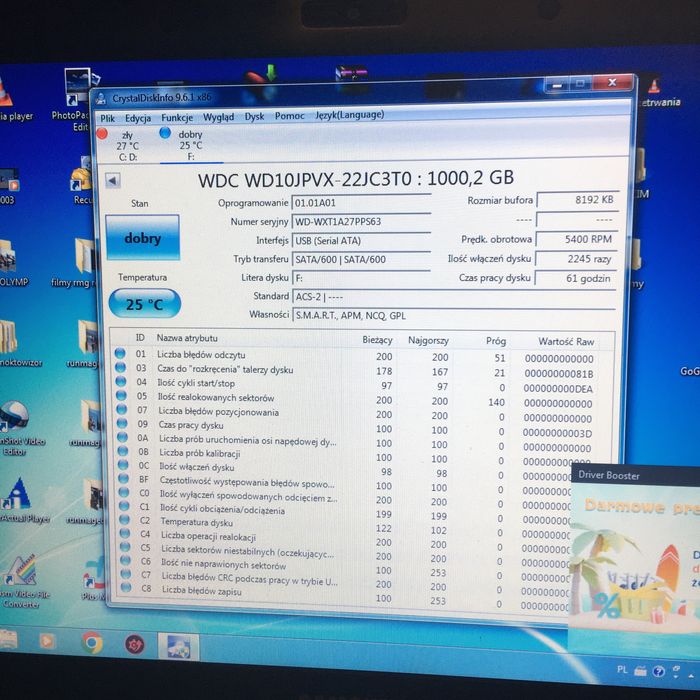
Task: Click the Ilość włączeń dysku value 2245 razy
Action: 576,259
